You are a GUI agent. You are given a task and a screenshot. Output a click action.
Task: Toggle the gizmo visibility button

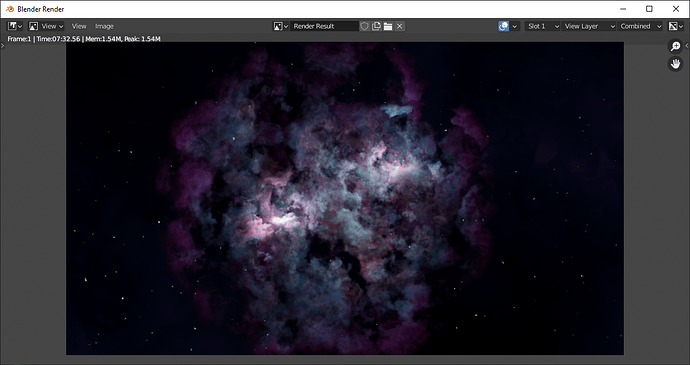[x=503, y=26]
